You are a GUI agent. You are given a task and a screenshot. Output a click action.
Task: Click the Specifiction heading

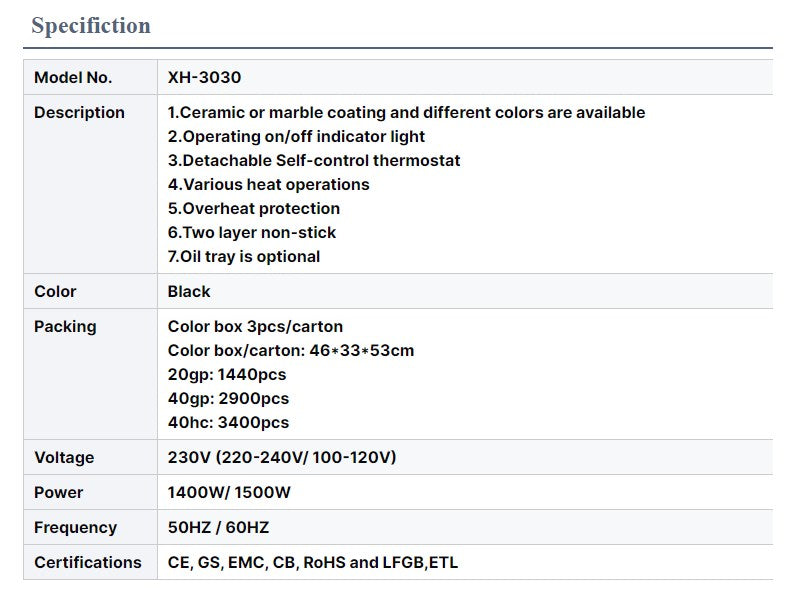click(x=91, y=26)
